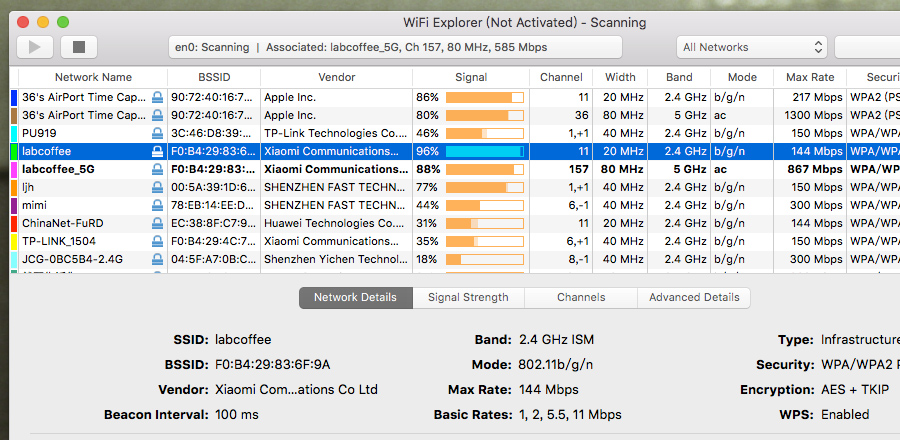900x440 pixels.
Task: Select the Network Details tab
Action: tap(355, 297)
